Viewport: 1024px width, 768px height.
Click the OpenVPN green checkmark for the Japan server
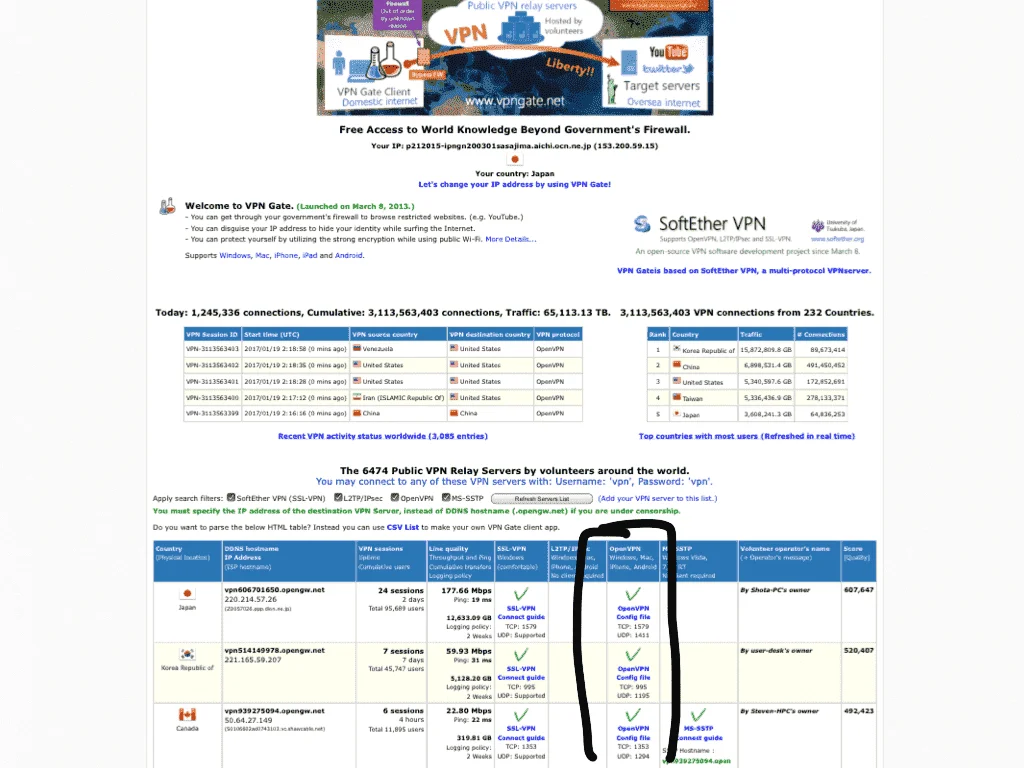tap(633, 594)
